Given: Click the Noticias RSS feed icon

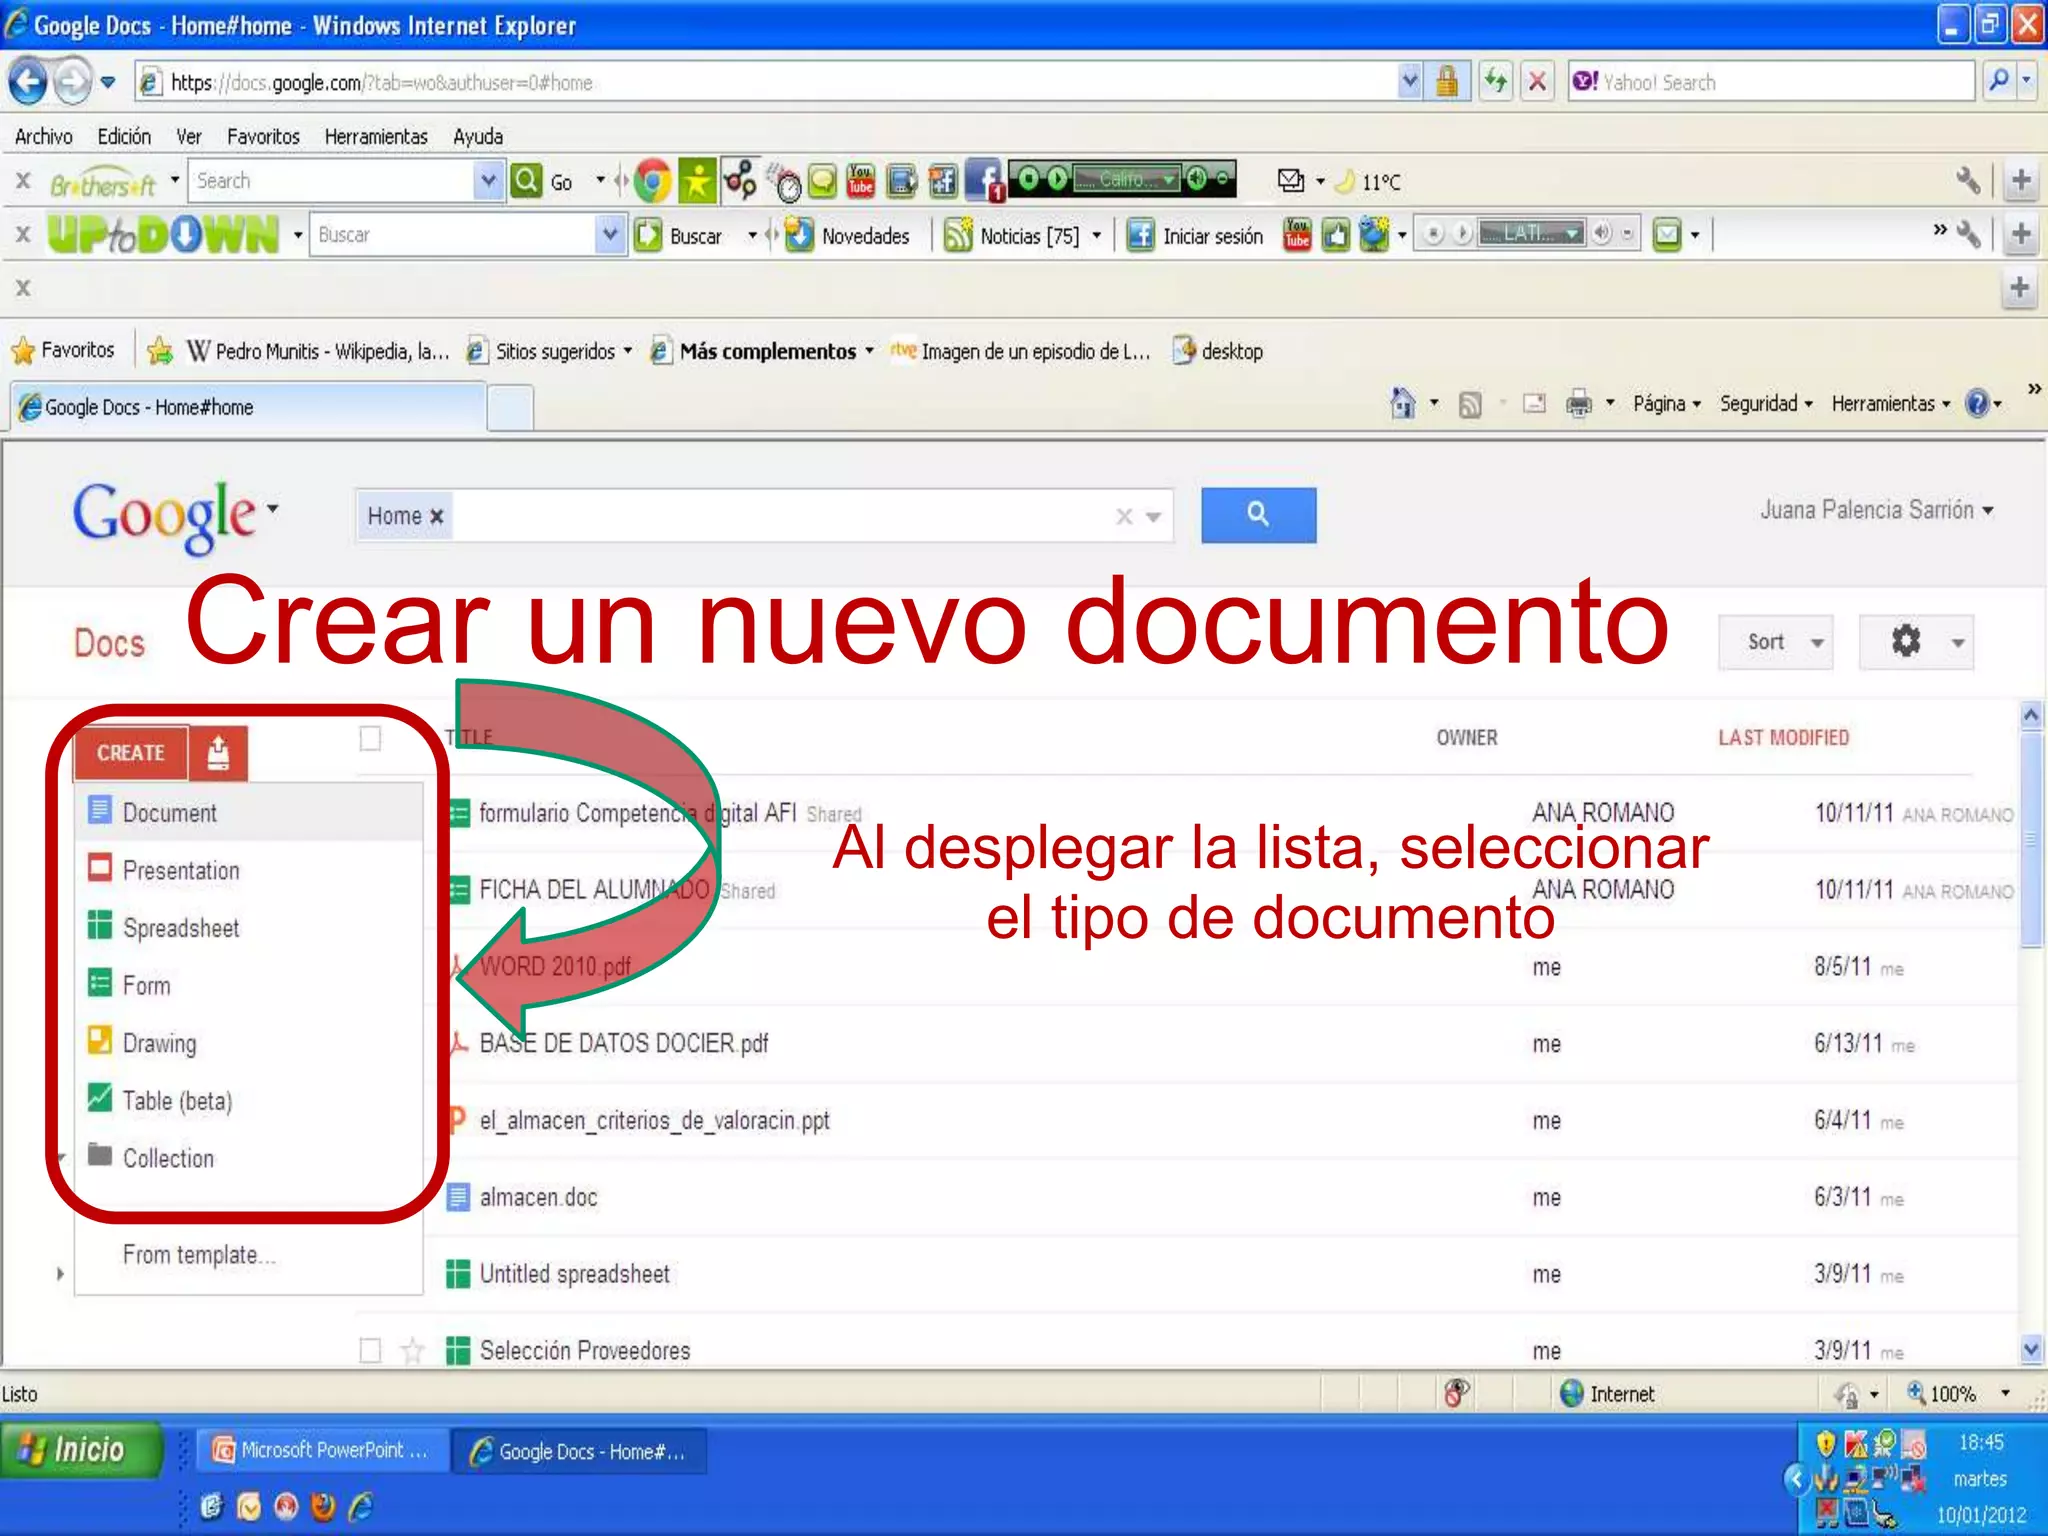Looking at the screenshot, I should point(958,235).
